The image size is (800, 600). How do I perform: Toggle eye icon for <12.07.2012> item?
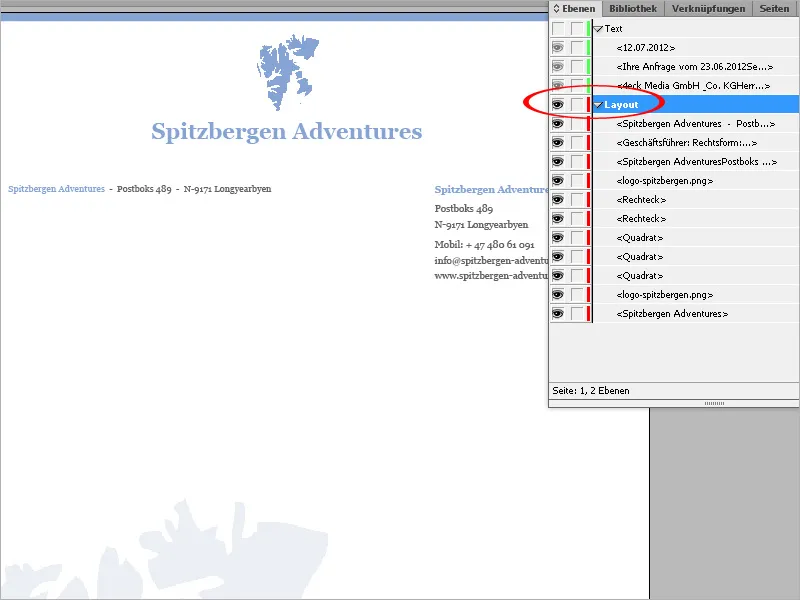click(558, 47)
